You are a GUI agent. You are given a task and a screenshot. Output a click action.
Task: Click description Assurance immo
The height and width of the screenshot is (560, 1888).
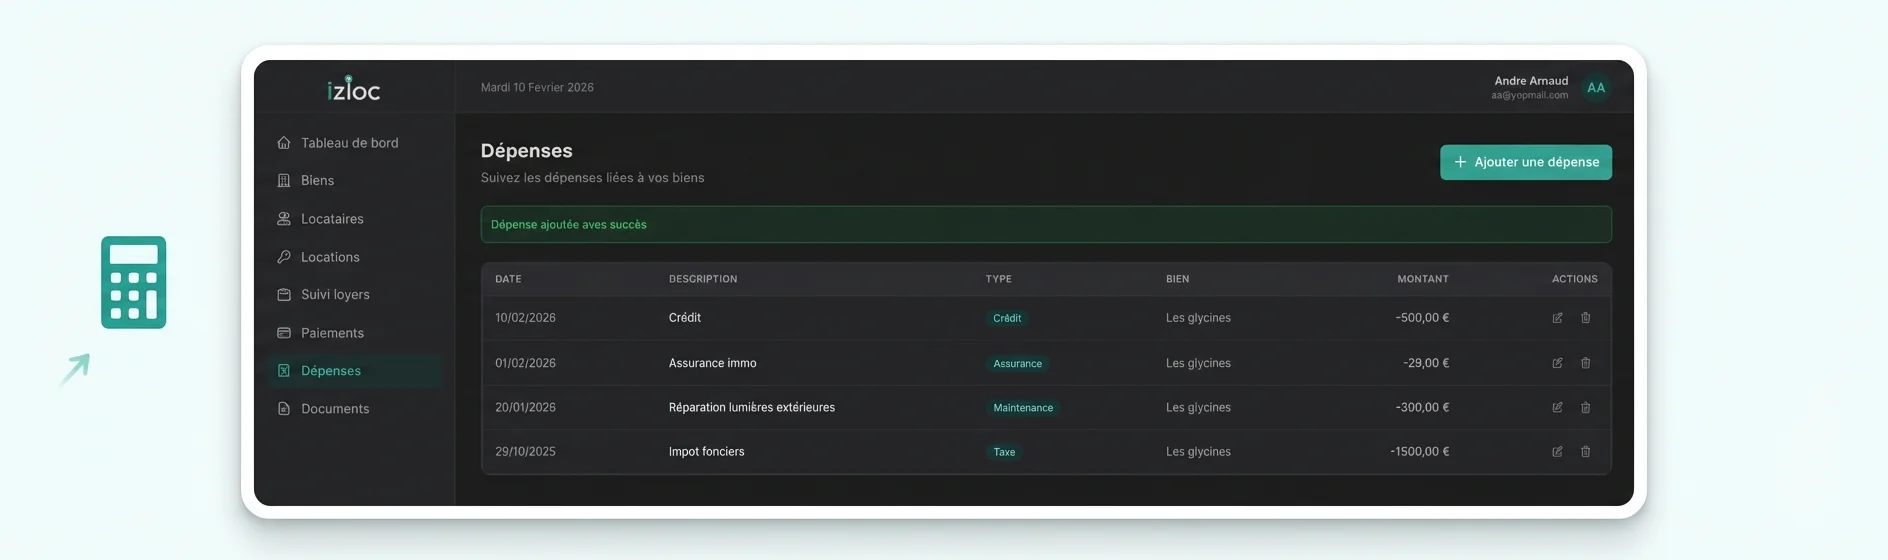pos(712,363)
